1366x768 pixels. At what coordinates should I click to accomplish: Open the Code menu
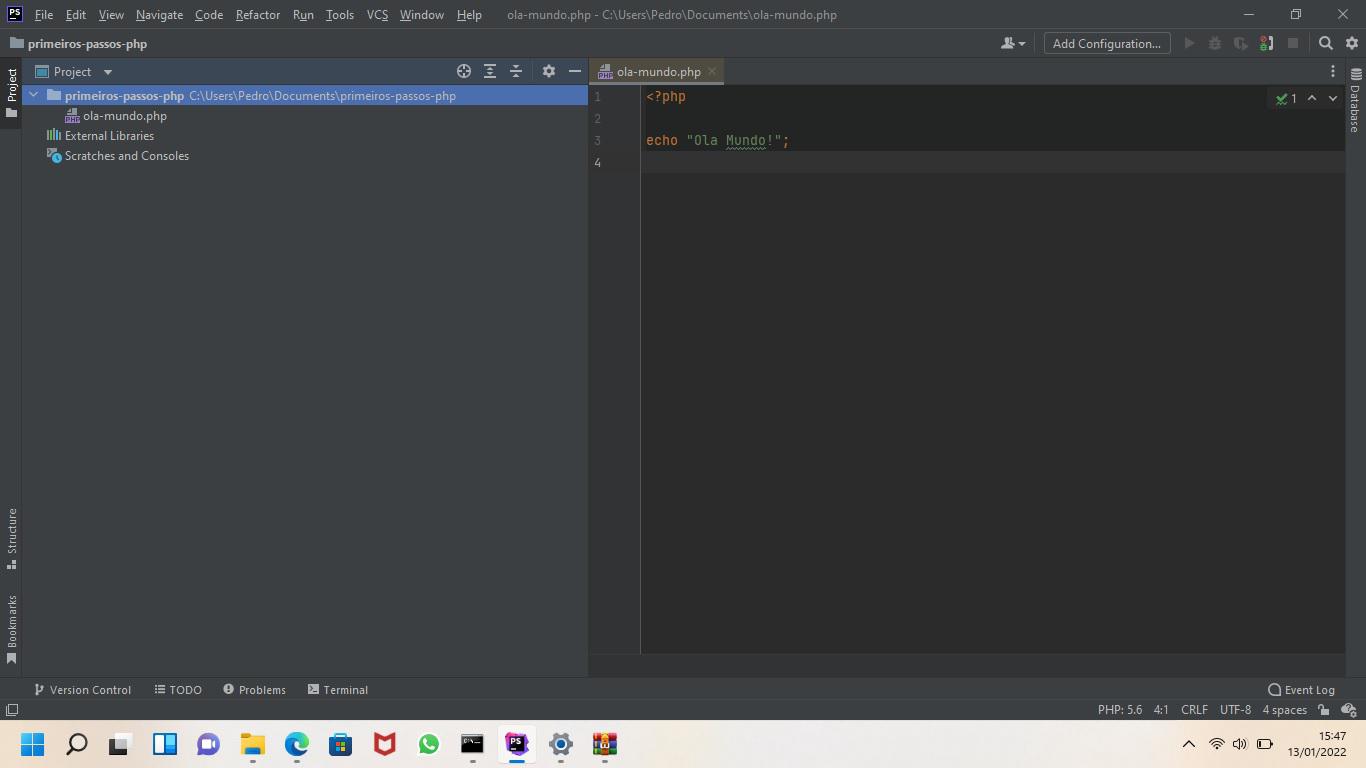(x=209, y=15)
